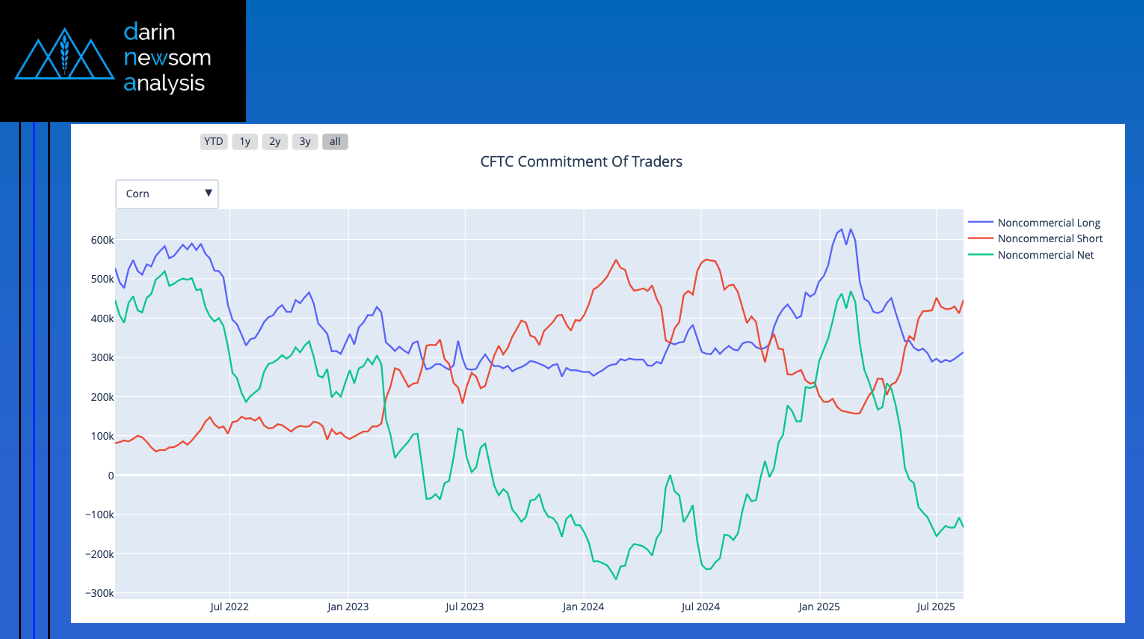Click the blue line swatch in legend
Screen dimensions: 1144x639
(x=980, y=223)
